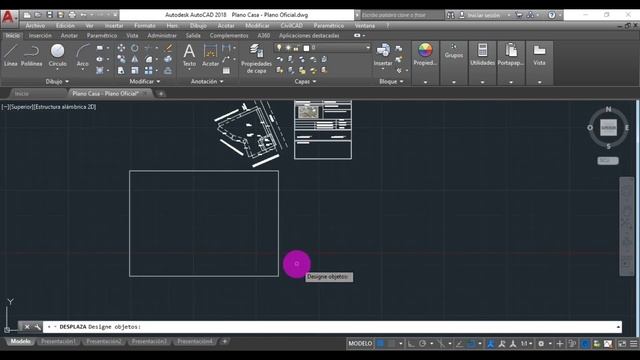Expand the Anotación panel dropdown
640x360 pixels.
[x=207, y=82]
